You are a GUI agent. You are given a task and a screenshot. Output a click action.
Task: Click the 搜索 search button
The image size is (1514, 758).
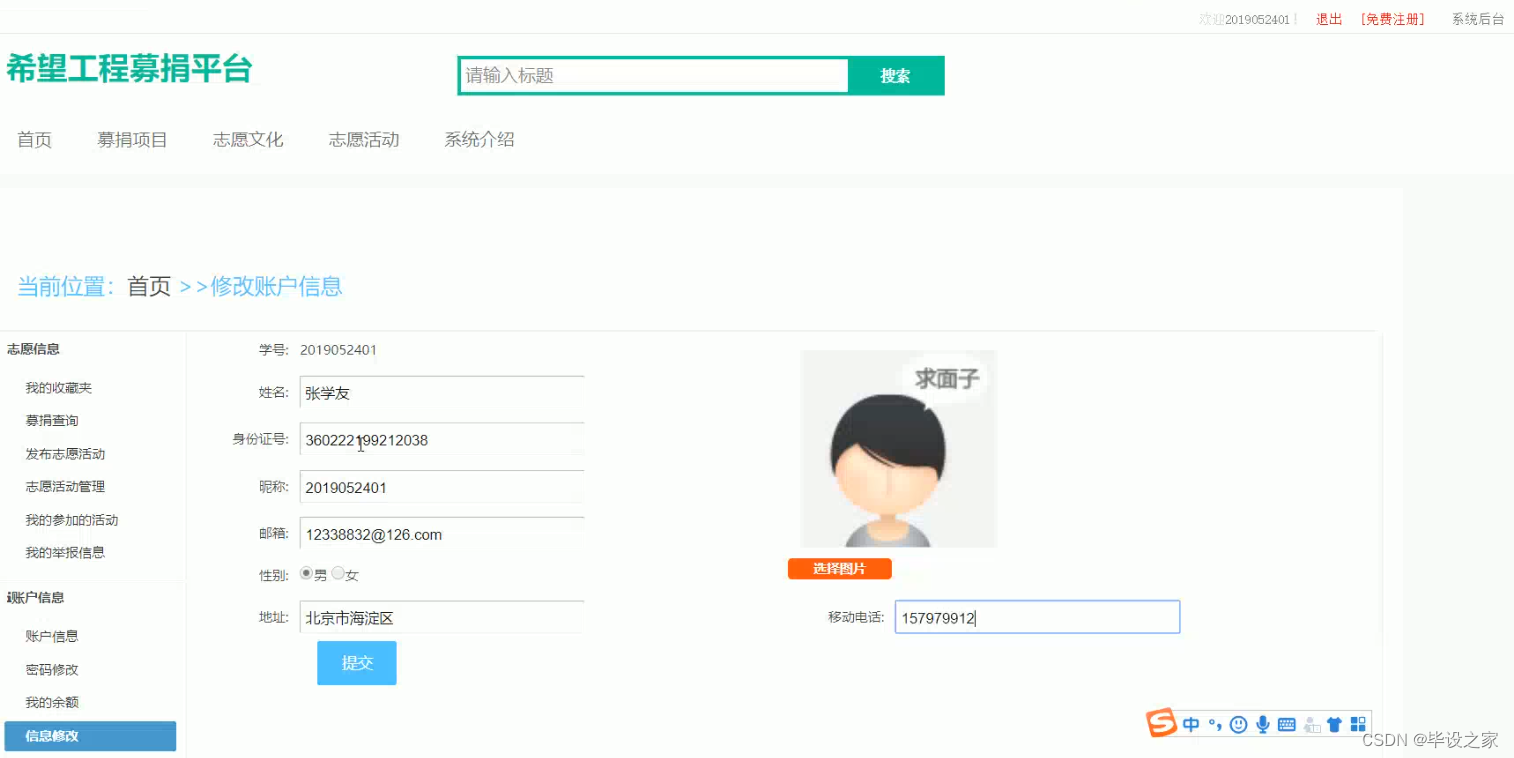(895, 75)
